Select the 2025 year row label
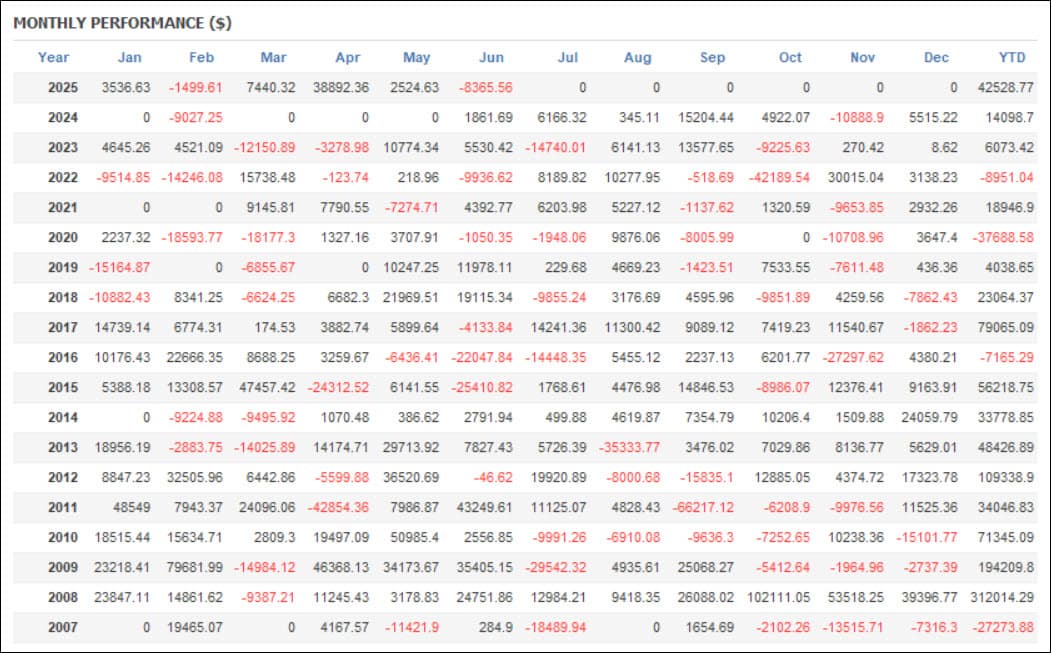 click(62, 88)
